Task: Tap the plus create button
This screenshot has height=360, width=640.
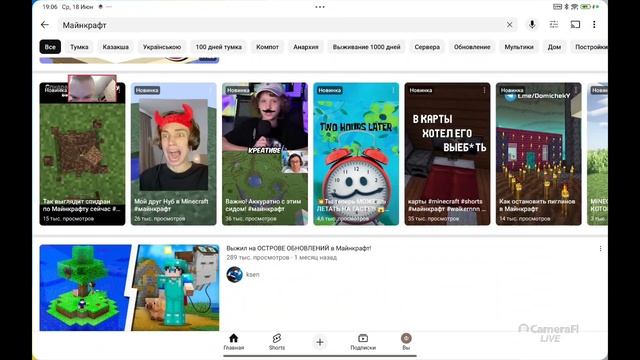Action: tap(320, 342)
